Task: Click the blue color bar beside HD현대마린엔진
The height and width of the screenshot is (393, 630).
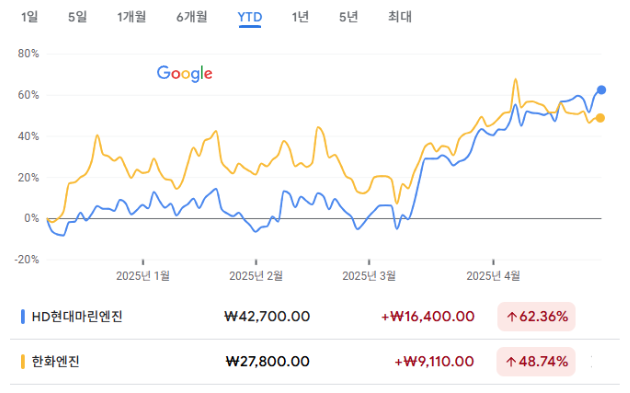Action: [x=23, y=317]
